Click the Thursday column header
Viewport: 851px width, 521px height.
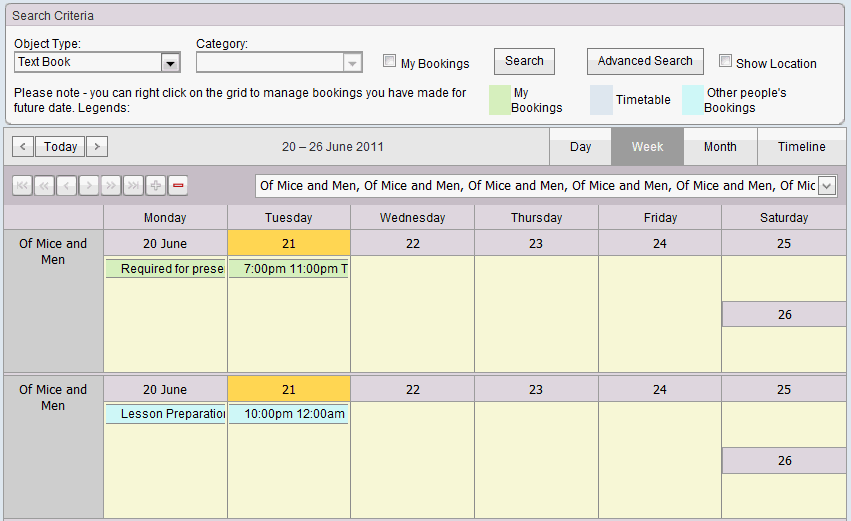536,218
